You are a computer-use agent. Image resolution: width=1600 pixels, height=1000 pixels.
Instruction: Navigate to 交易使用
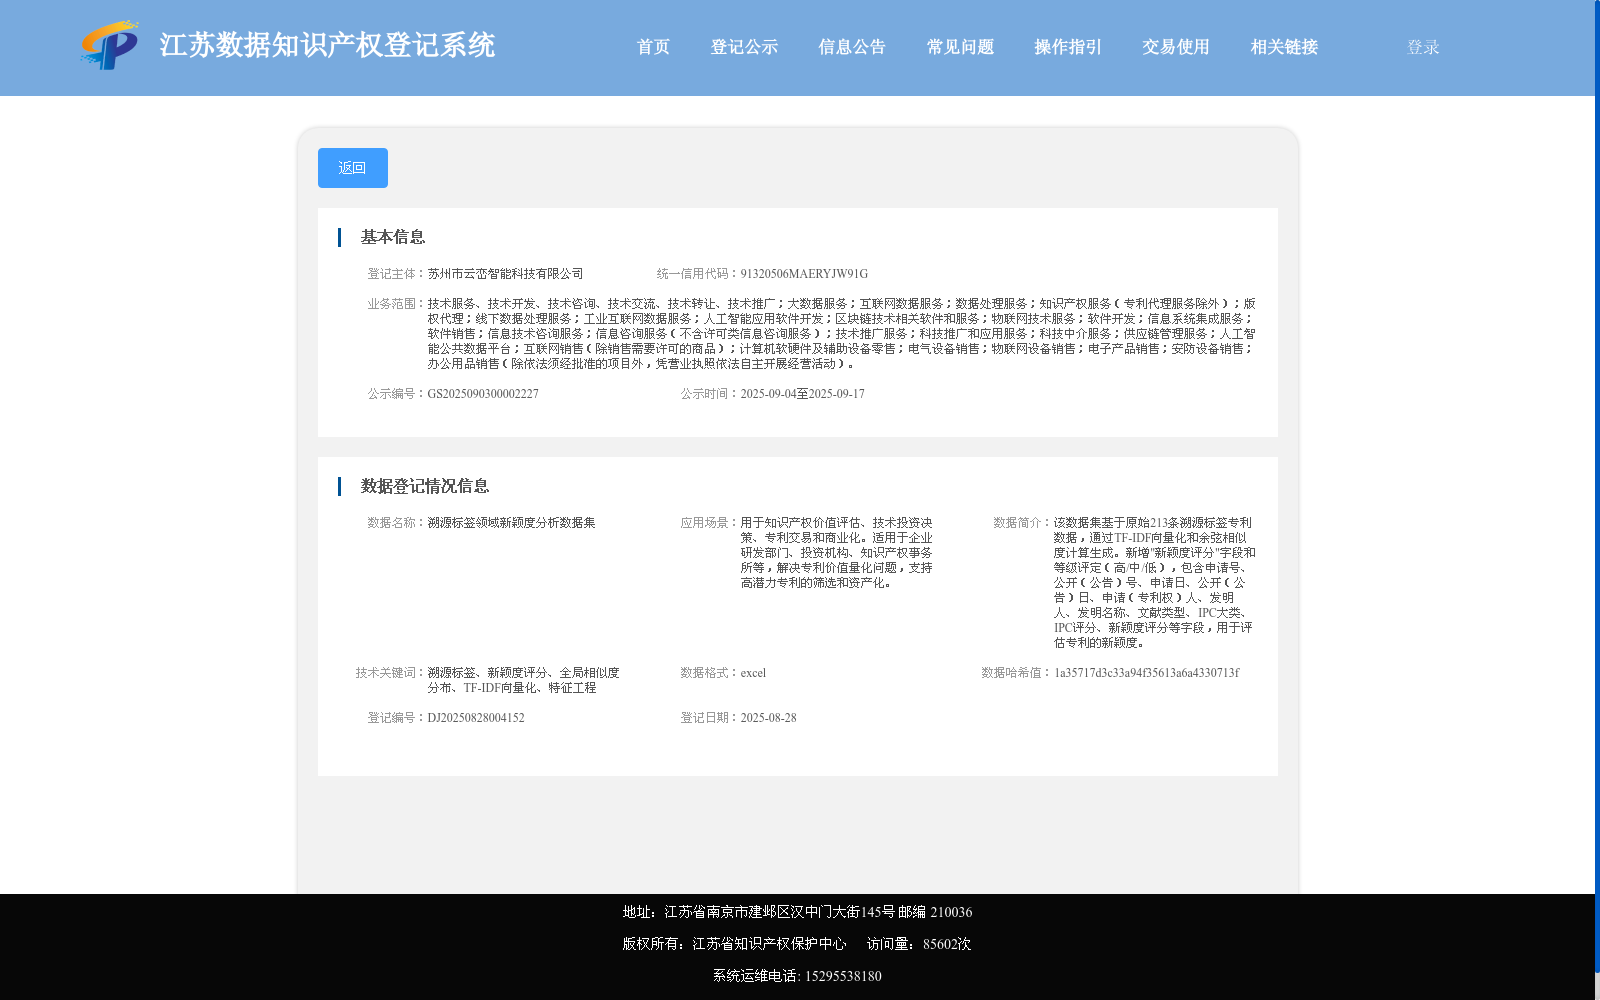point(1176,47)
